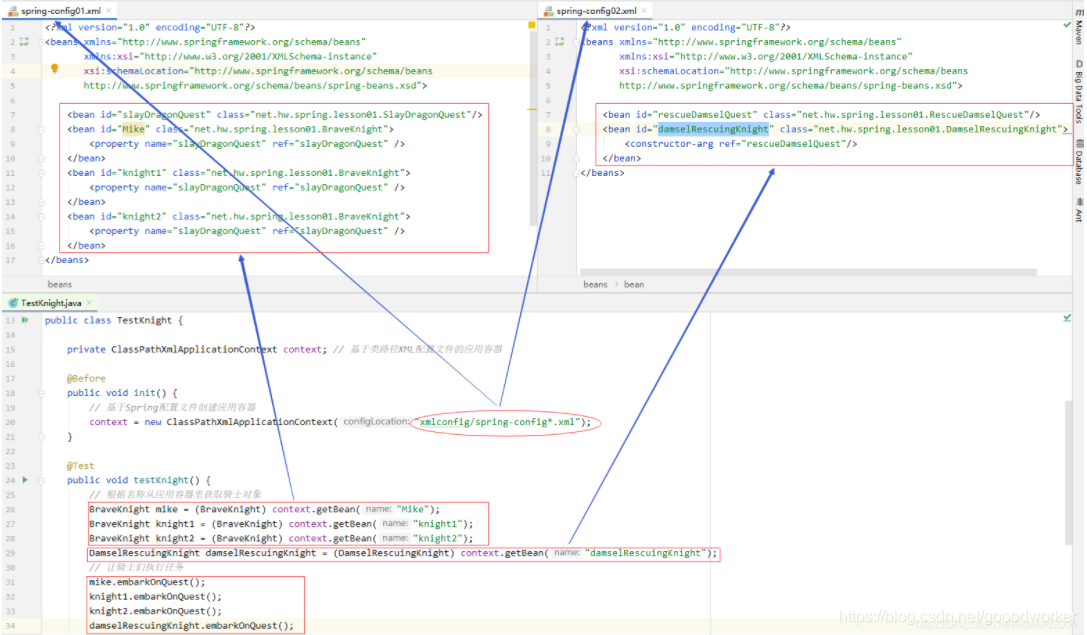Click the beans breadcrumb in spring-config01.xml

pos(60,284)
